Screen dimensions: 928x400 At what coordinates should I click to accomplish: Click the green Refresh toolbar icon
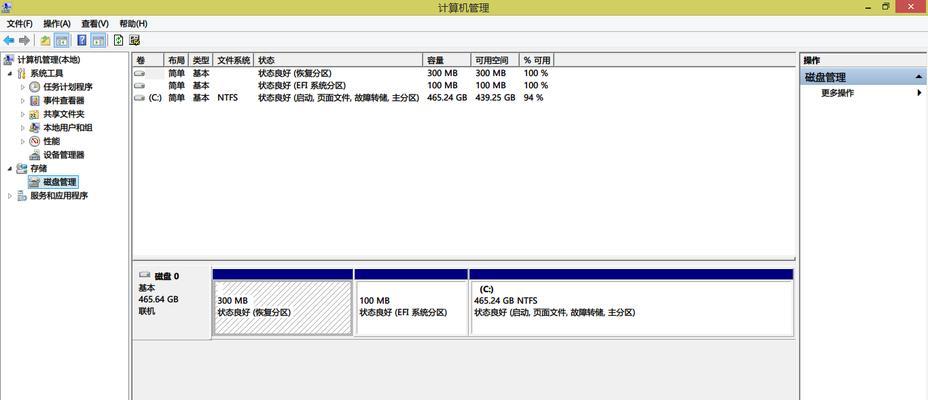click(119, 40)
